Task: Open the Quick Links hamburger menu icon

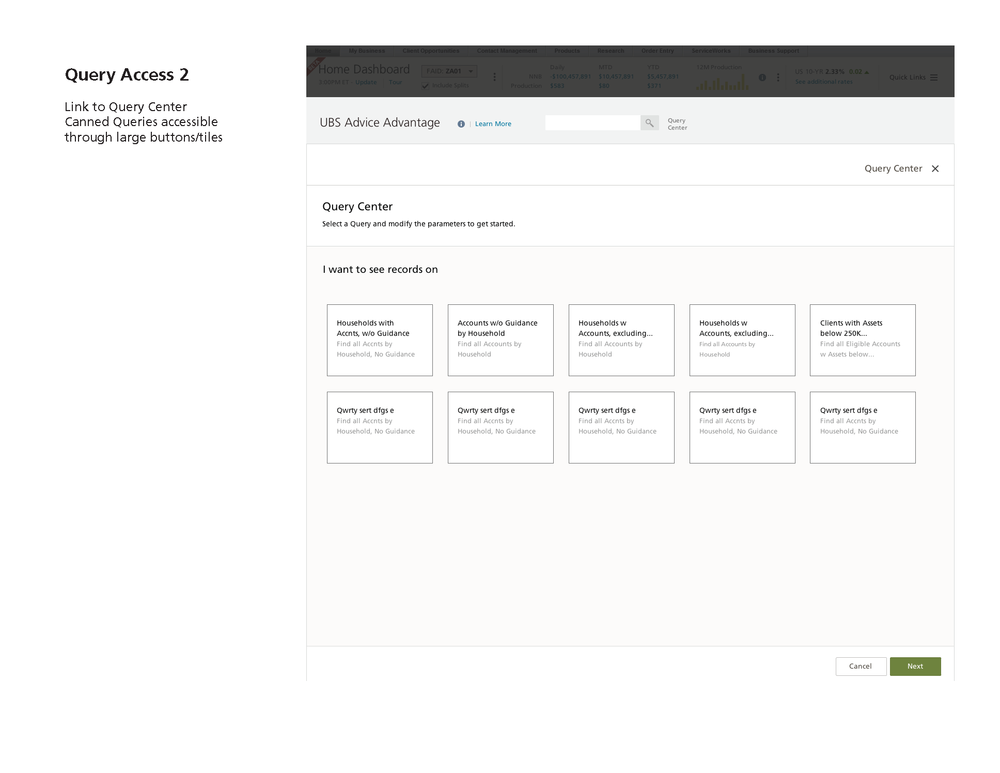Action: [x=934, y=77]
